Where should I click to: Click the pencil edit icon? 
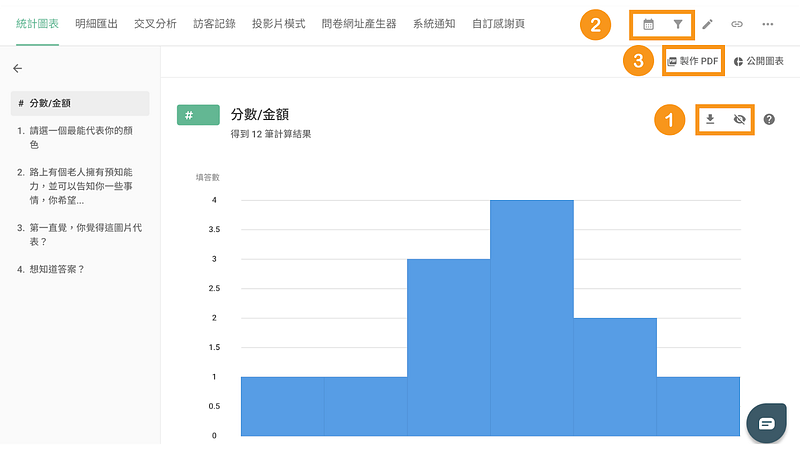(x=707, y=24)
